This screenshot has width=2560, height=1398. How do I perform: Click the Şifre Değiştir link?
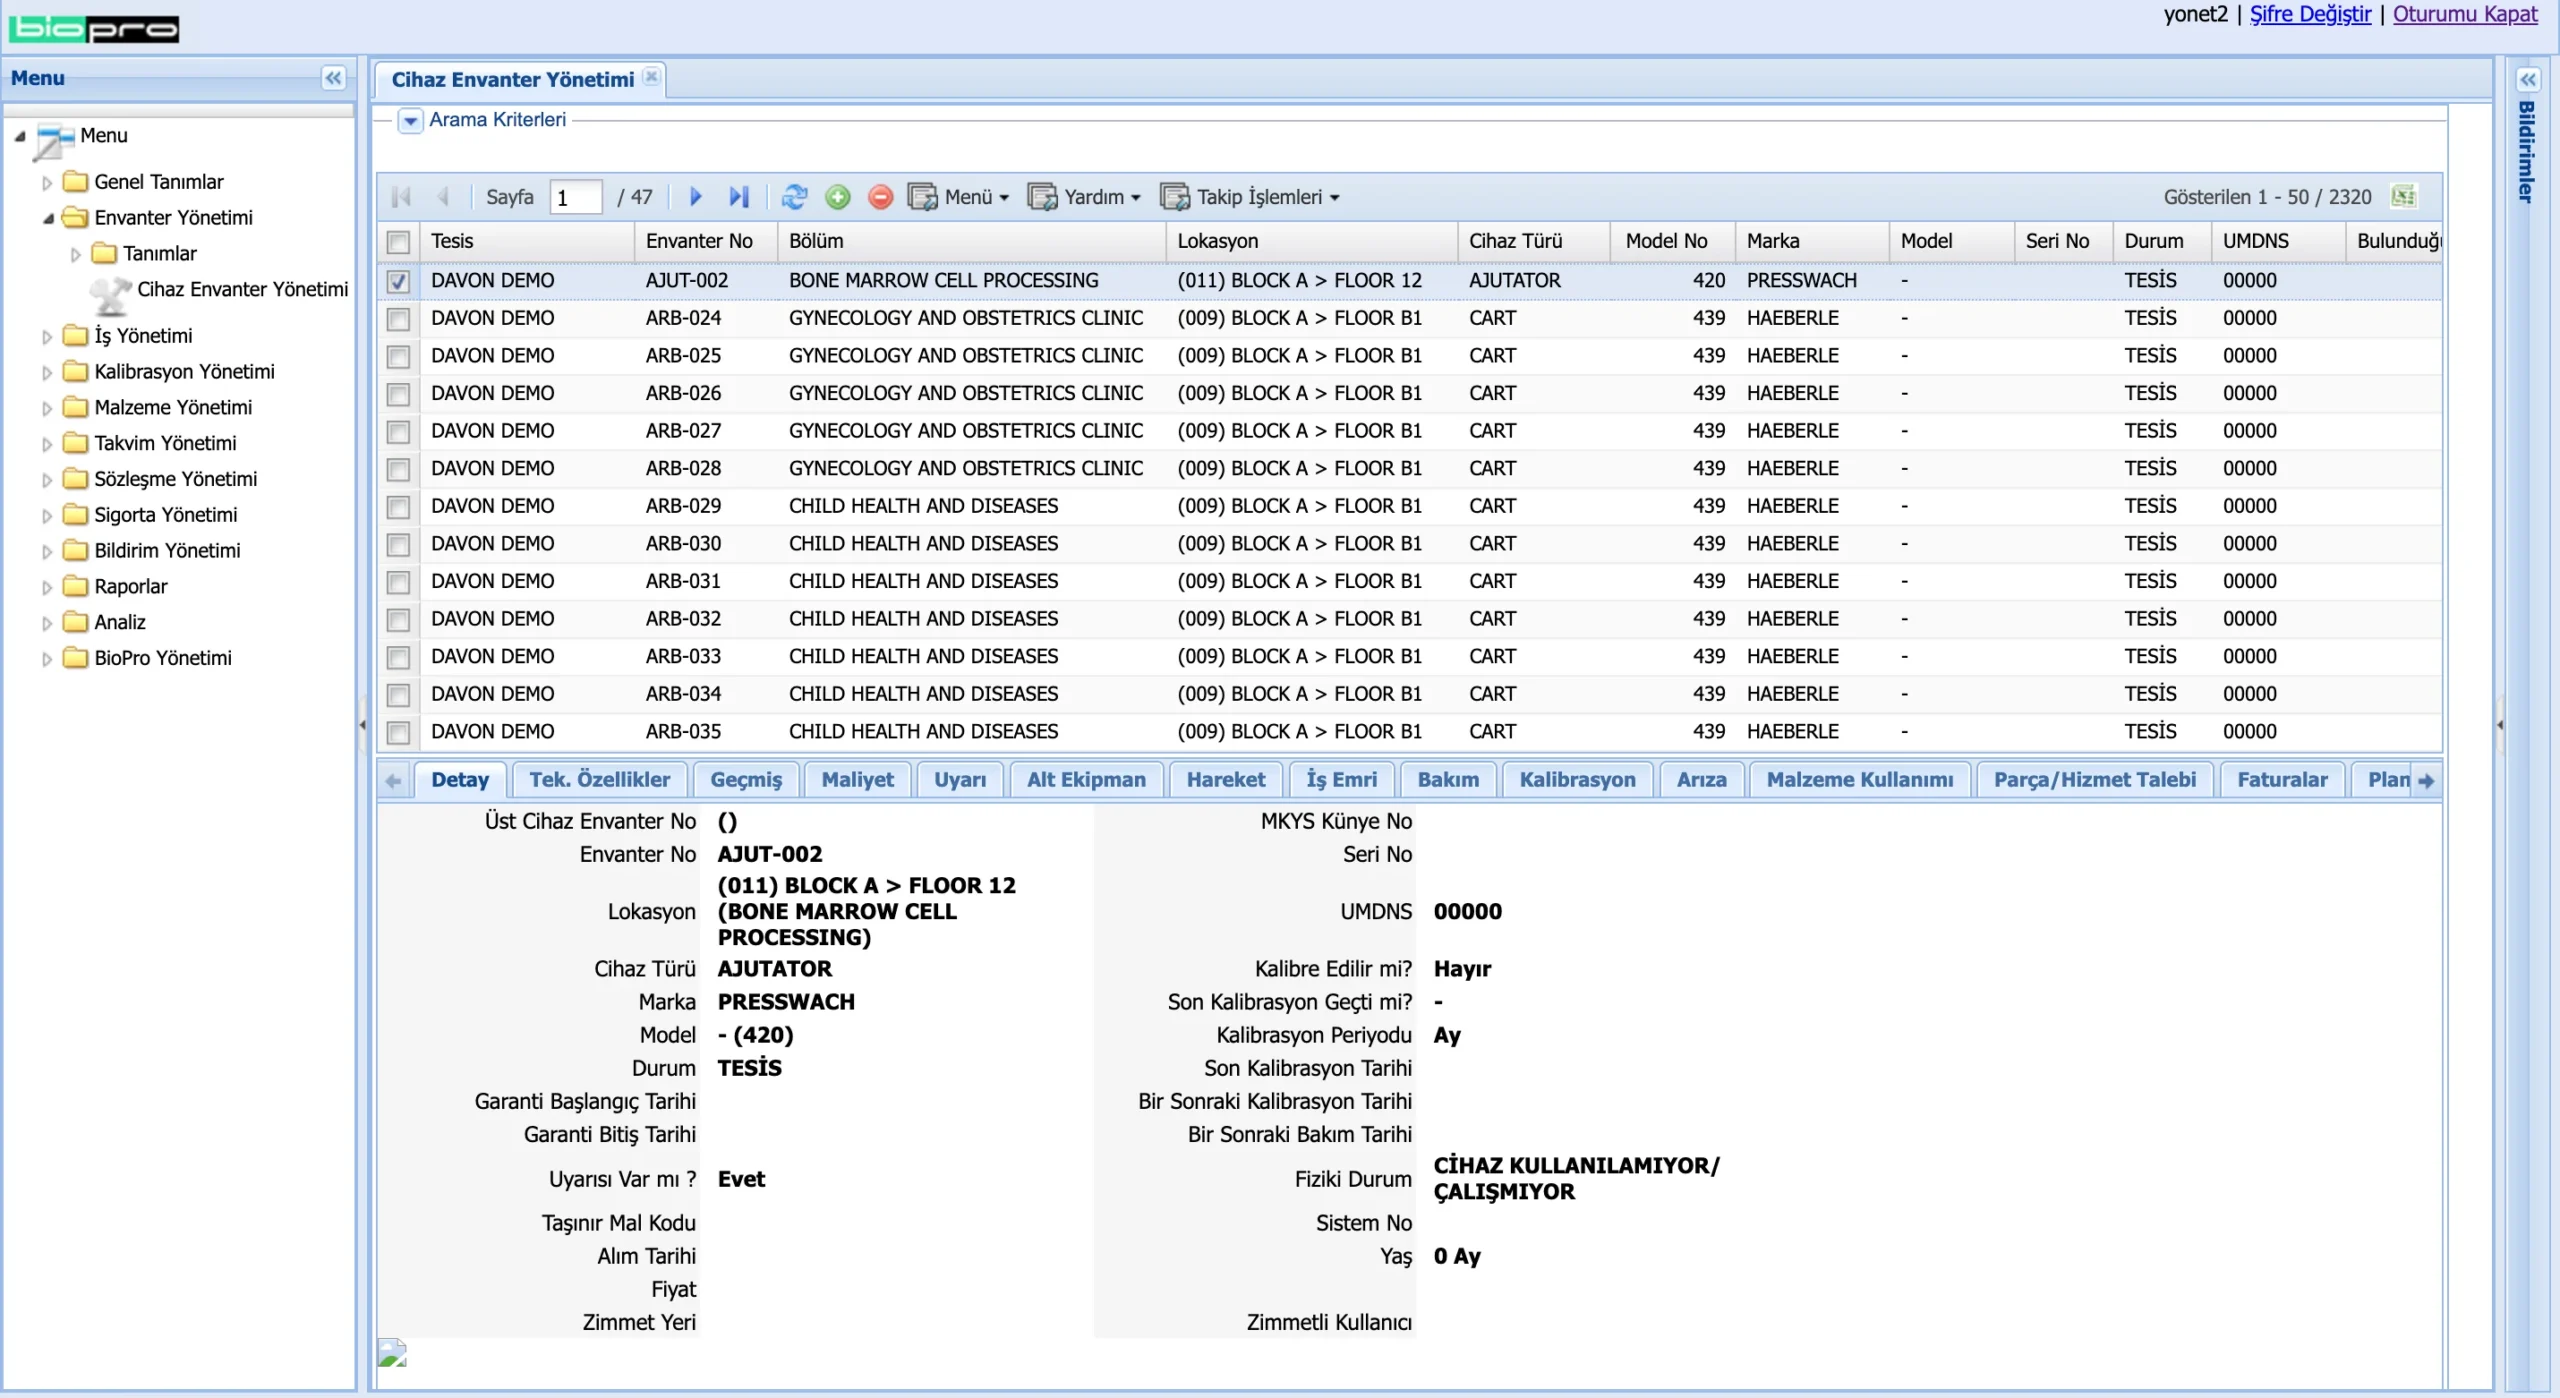pyautogui.click(x=2310, y=14)
